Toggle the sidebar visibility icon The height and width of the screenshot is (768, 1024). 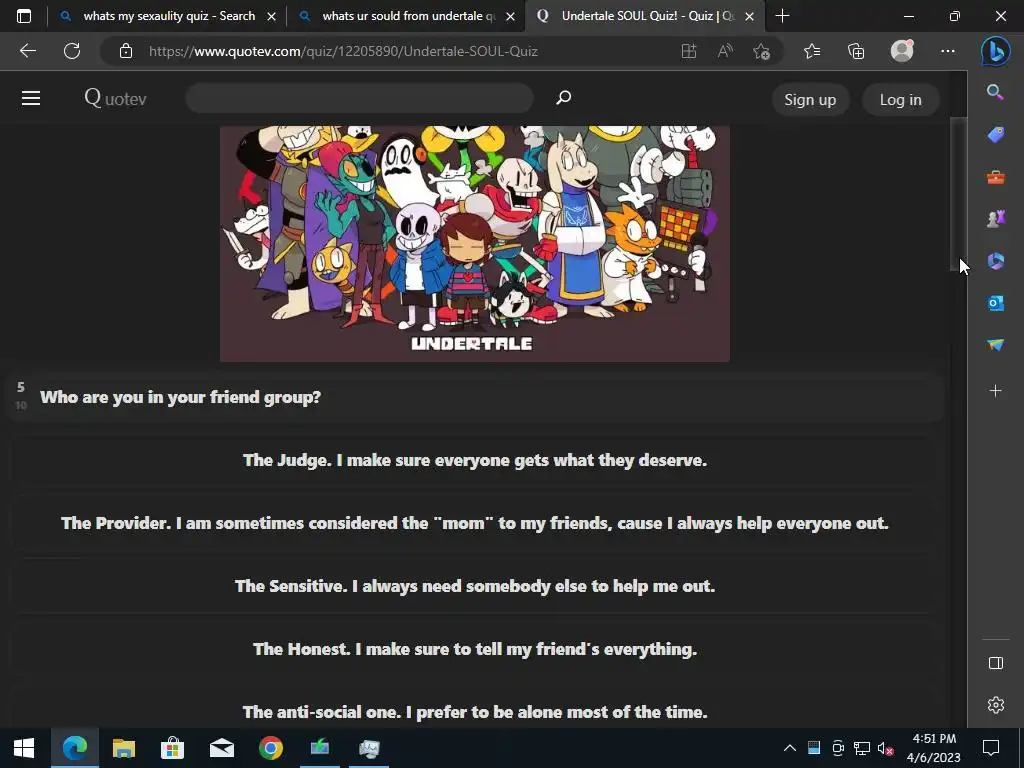click(x=995, y=663)
